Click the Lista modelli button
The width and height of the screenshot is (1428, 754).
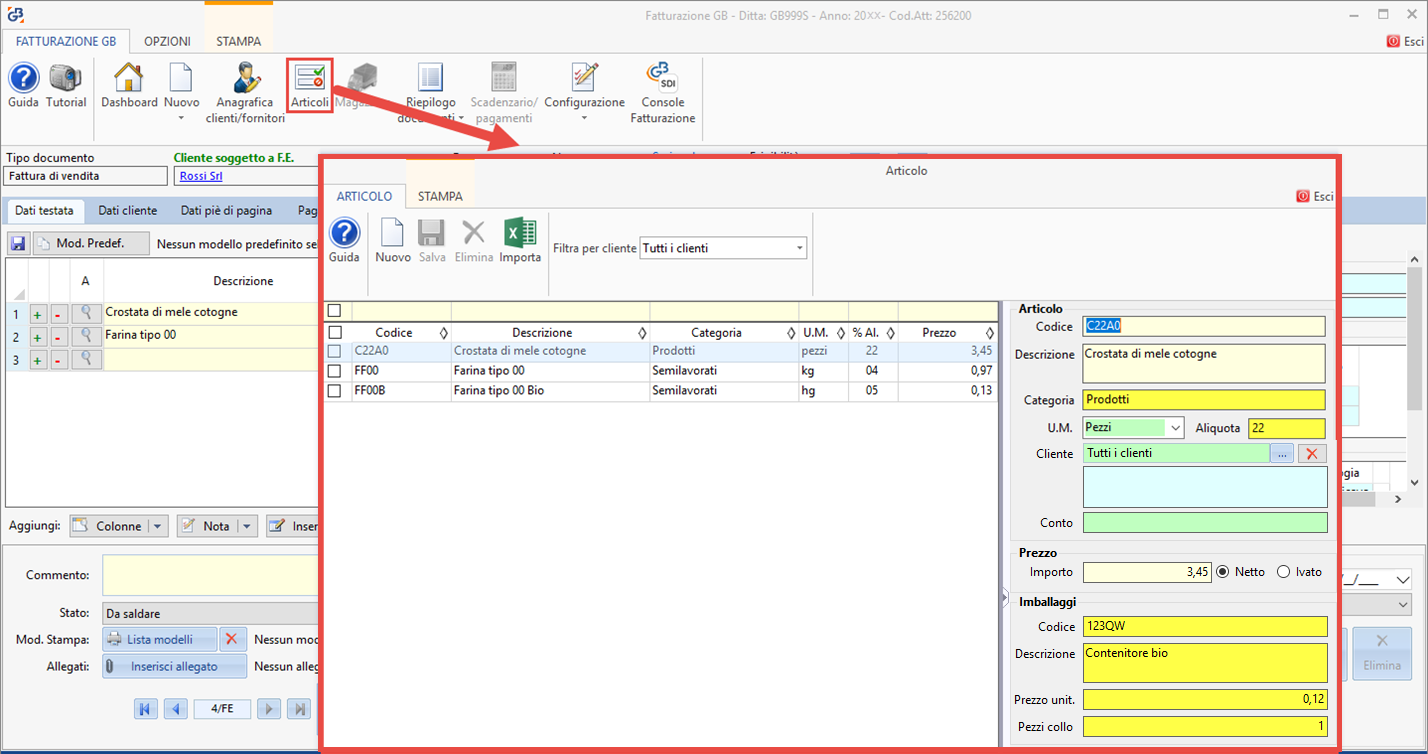point(160,639)
